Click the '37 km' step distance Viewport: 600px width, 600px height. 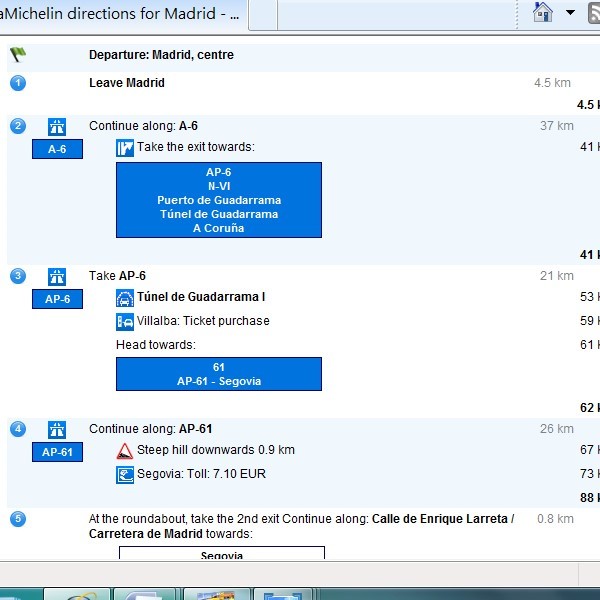pos(557,126)
